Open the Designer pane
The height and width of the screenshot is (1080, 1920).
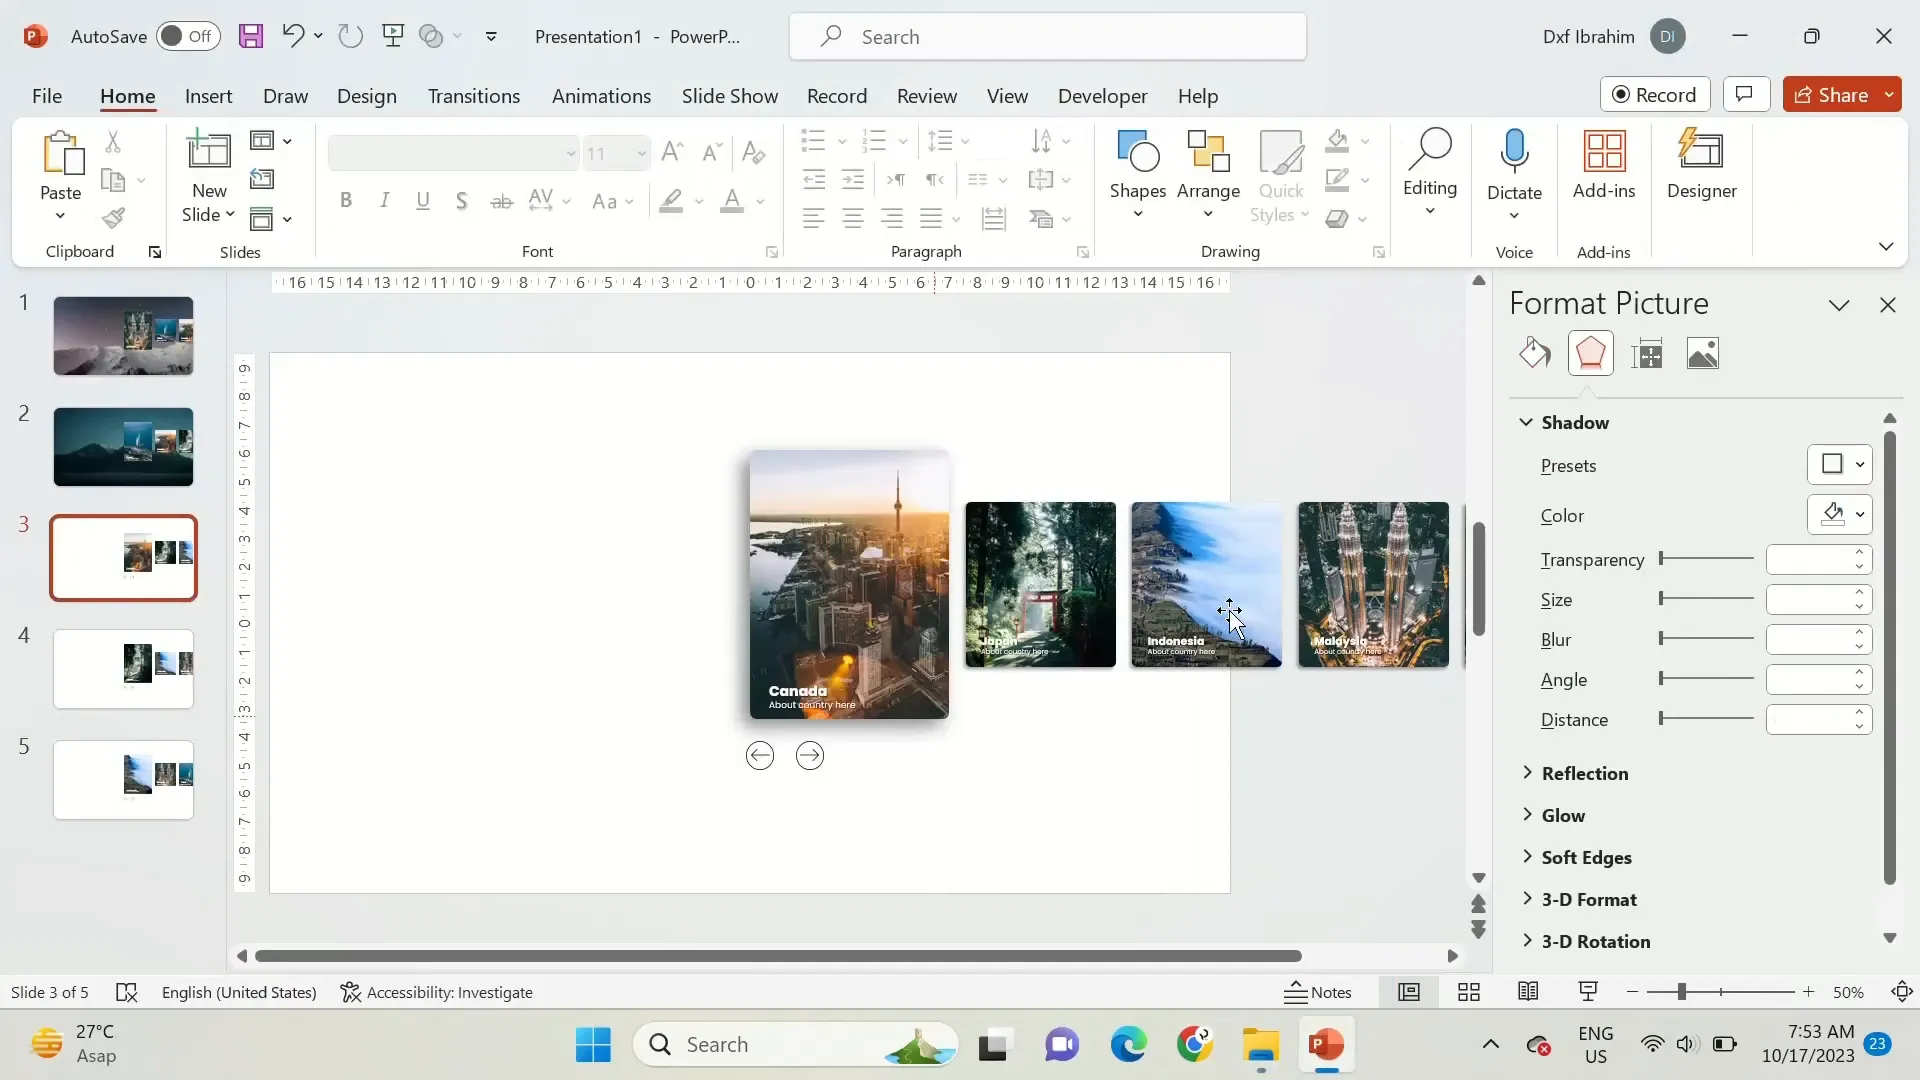1701,165
